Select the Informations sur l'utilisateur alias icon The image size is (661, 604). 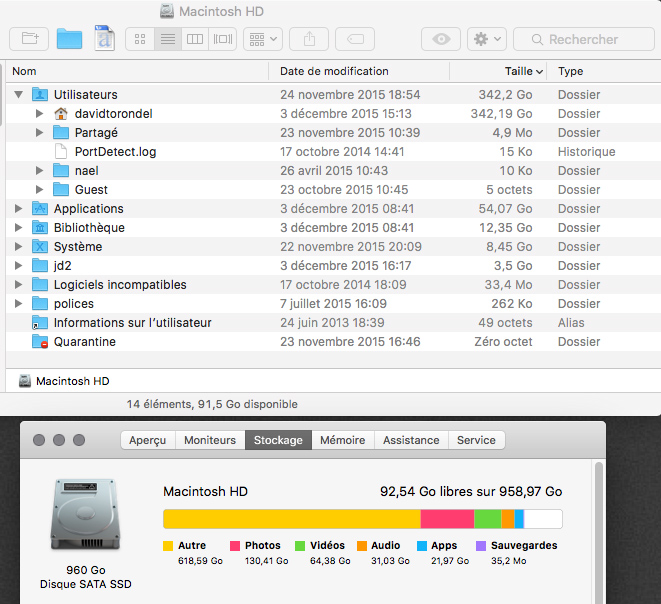[40, 322]
